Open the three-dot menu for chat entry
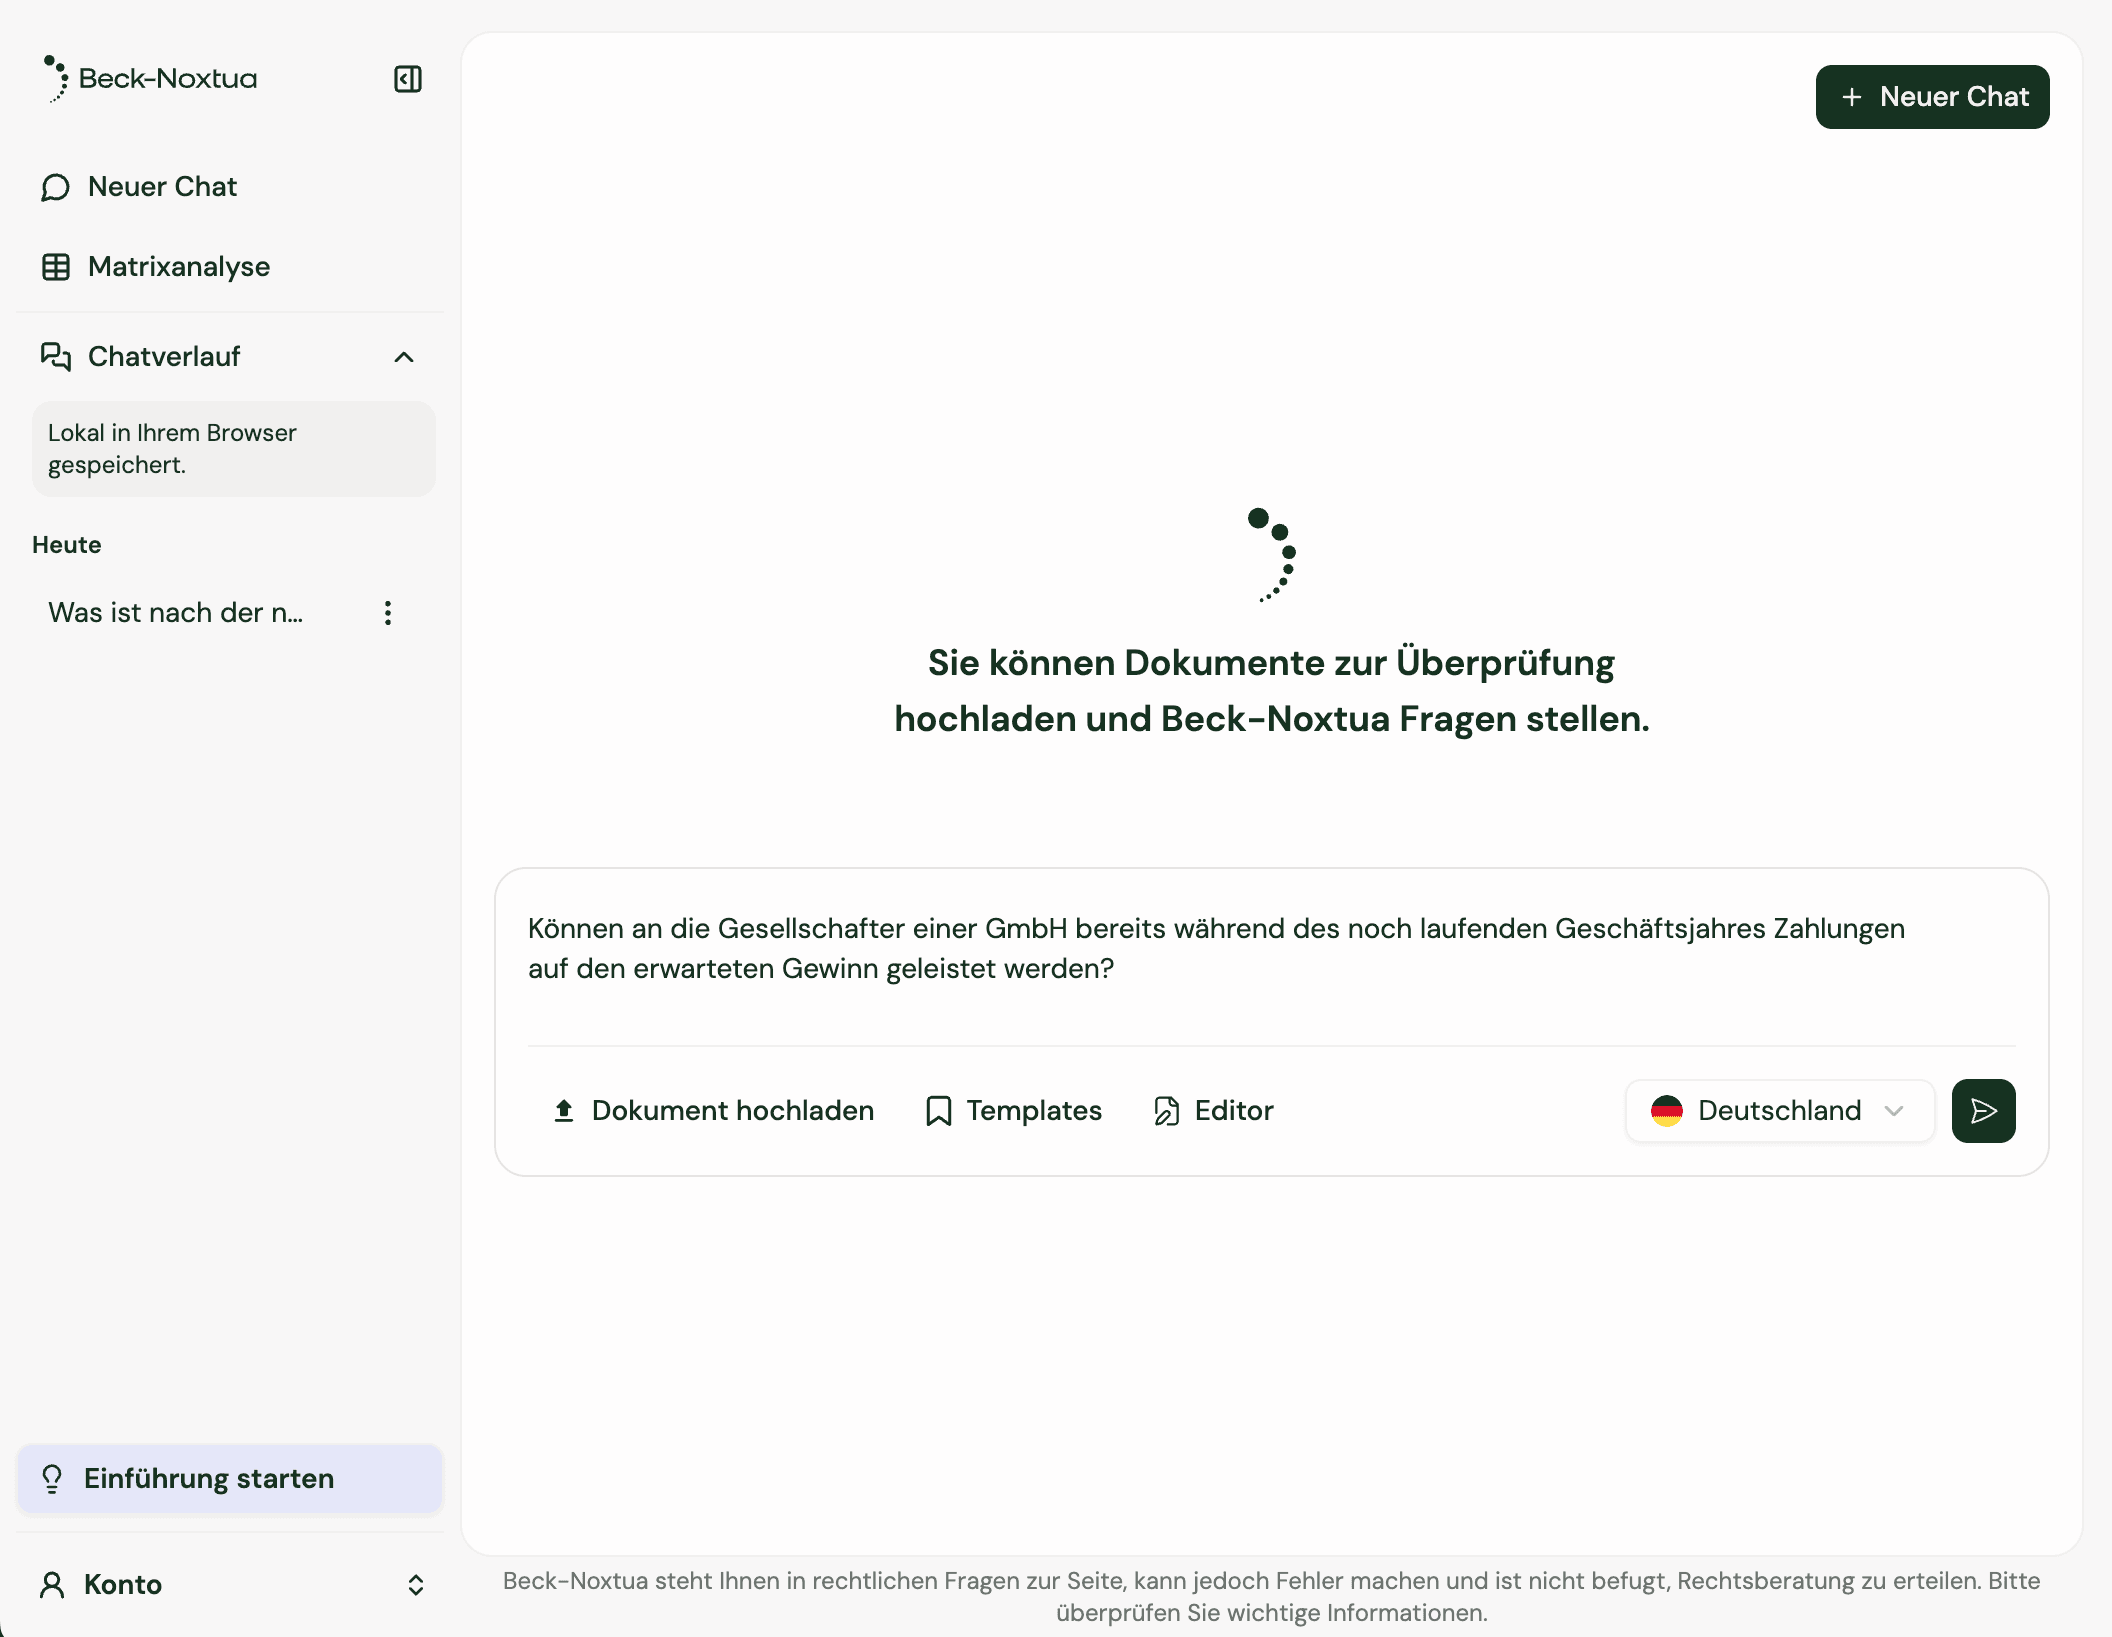 coord(388,613)
